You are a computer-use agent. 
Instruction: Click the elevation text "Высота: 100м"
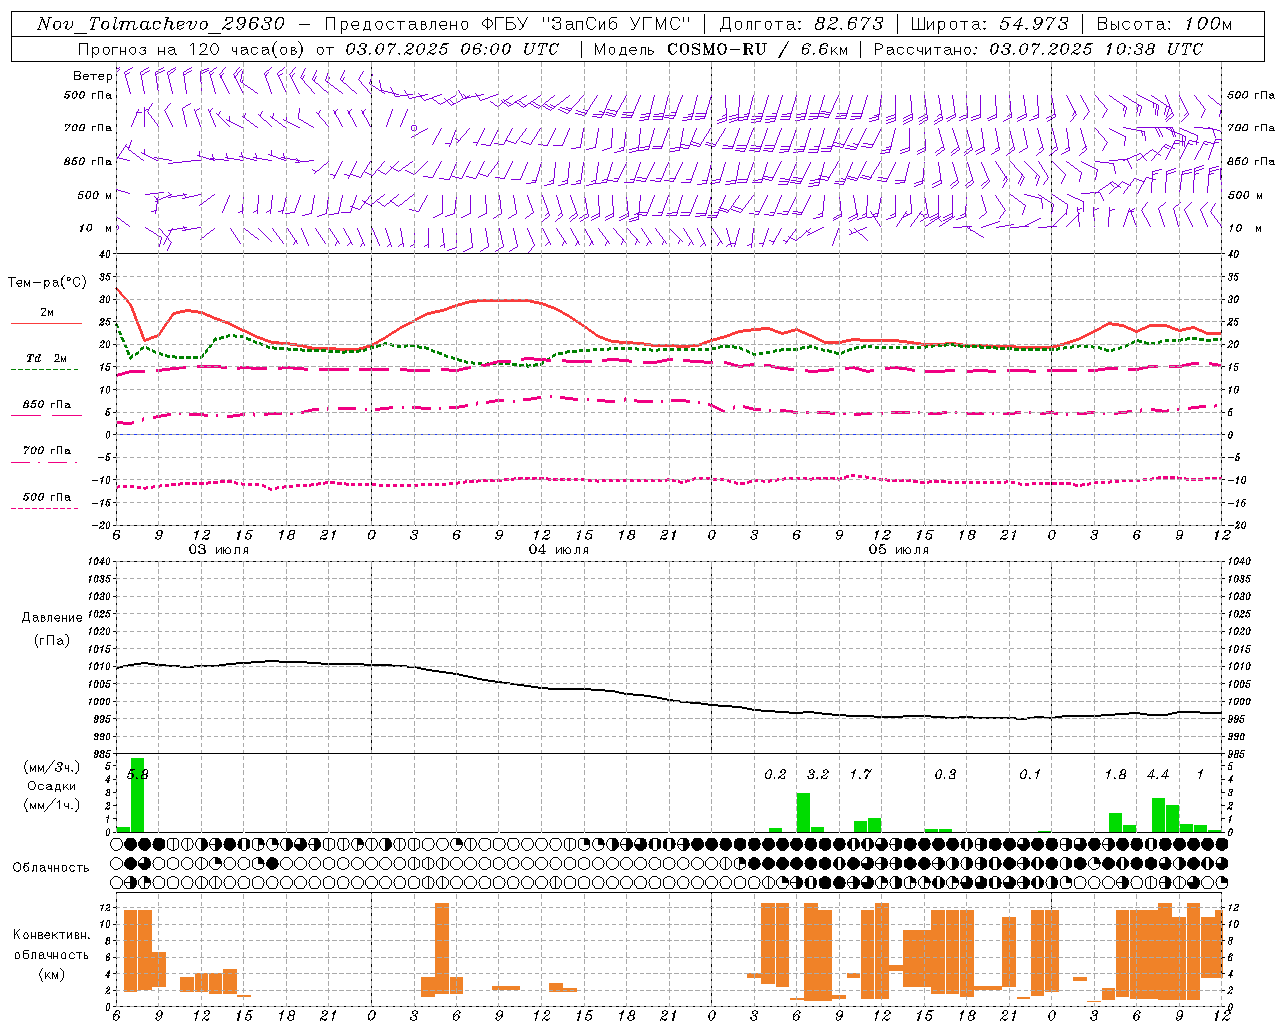[x=1164, y=24]
